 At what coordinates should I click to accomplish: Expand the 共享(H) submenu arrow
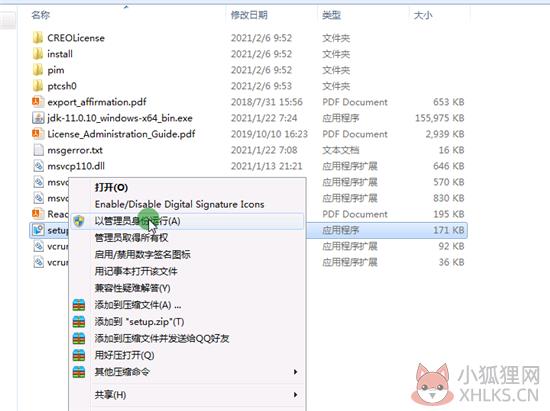click(x=295, y=395)
